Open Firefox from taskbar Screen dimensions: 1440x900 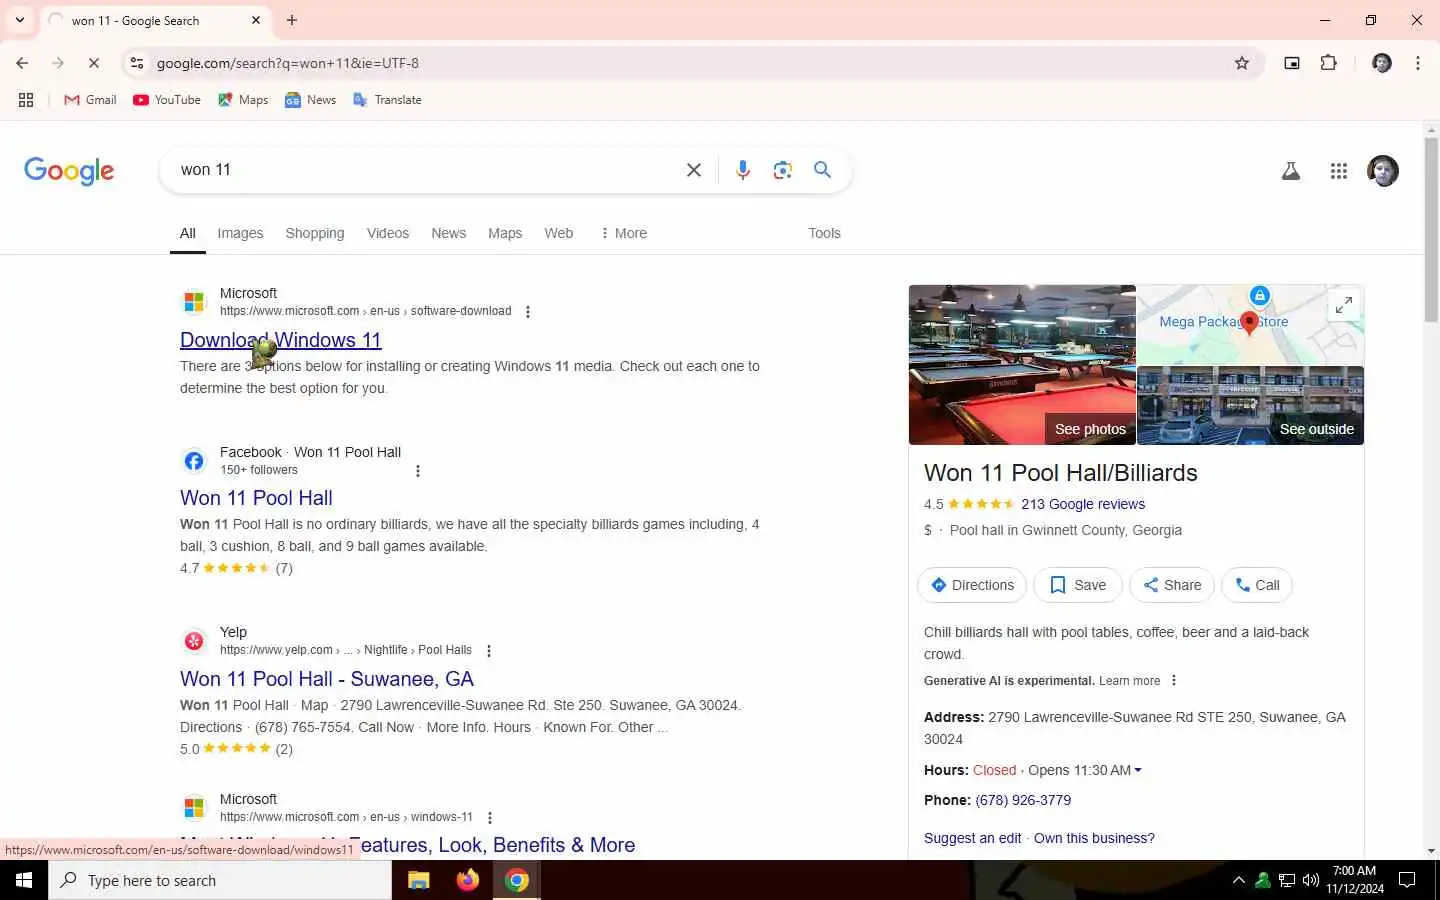tap(468, 880)
